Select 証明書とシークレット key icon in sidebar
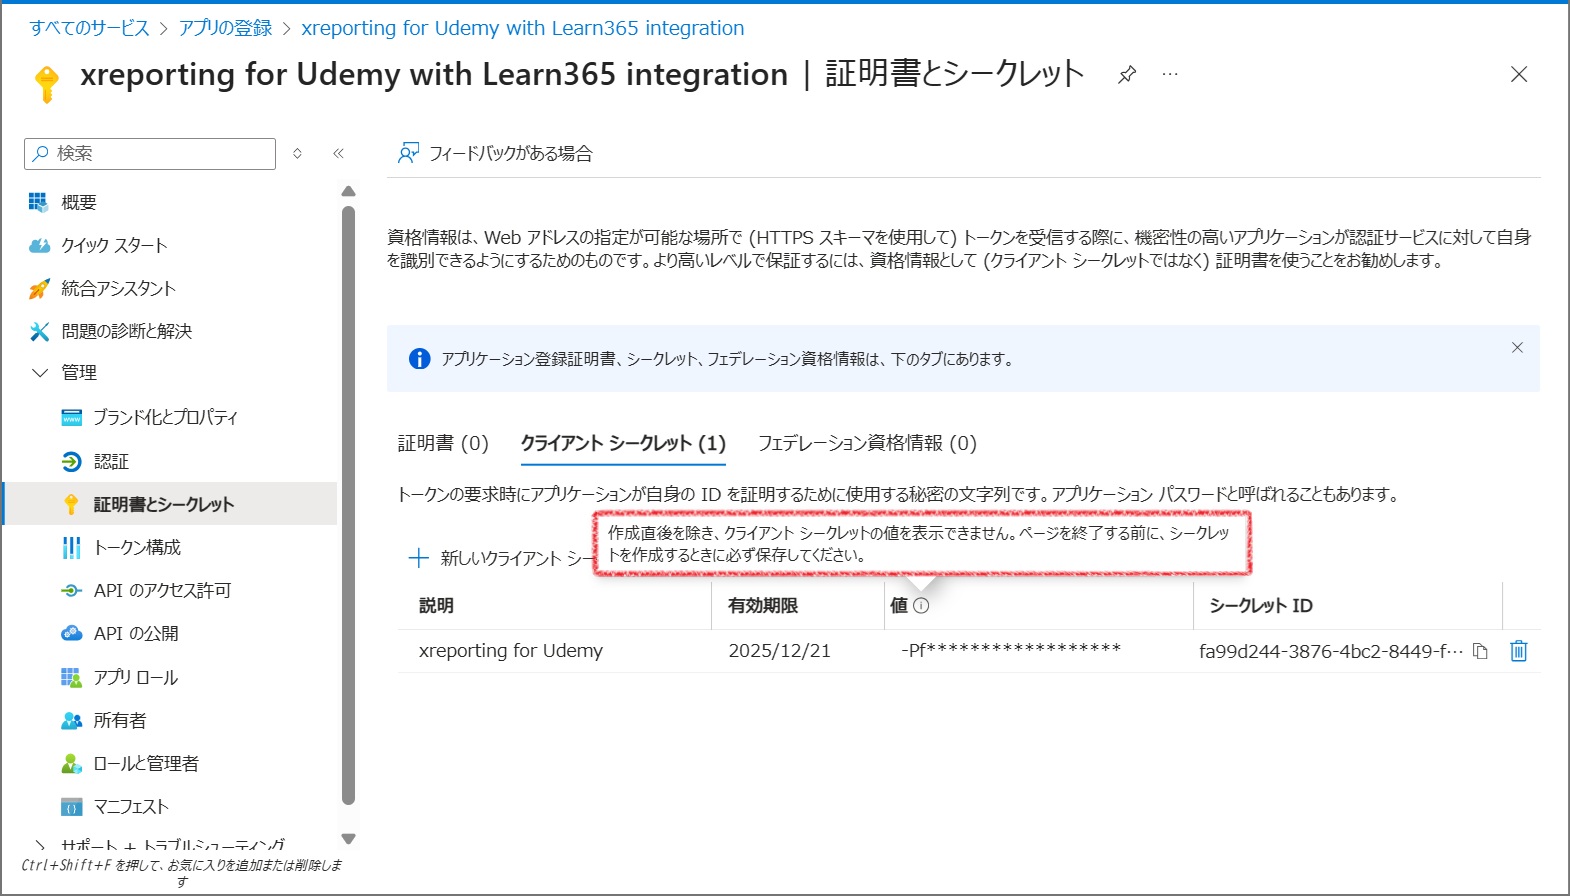Viewport: 1570px width, 896px height. coord(71,504)
